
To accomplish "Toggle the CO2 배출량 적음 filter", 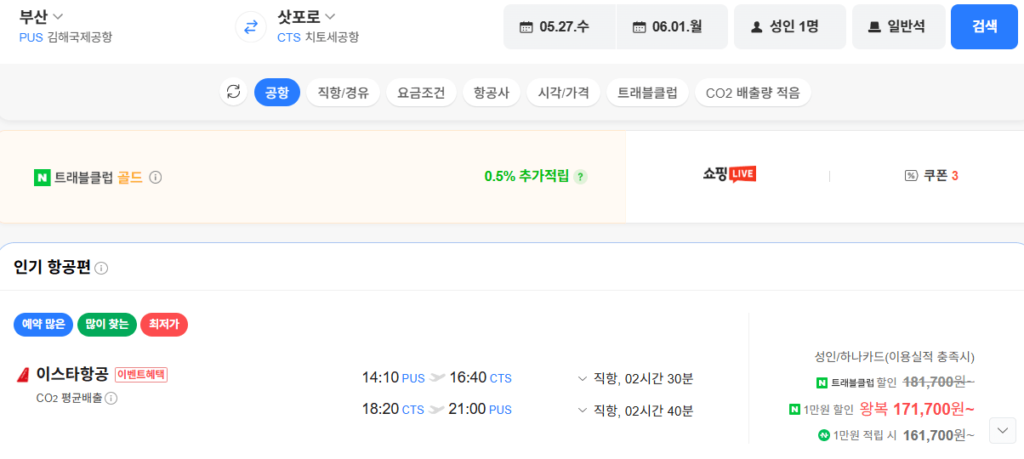I will [x=752, y=93].
